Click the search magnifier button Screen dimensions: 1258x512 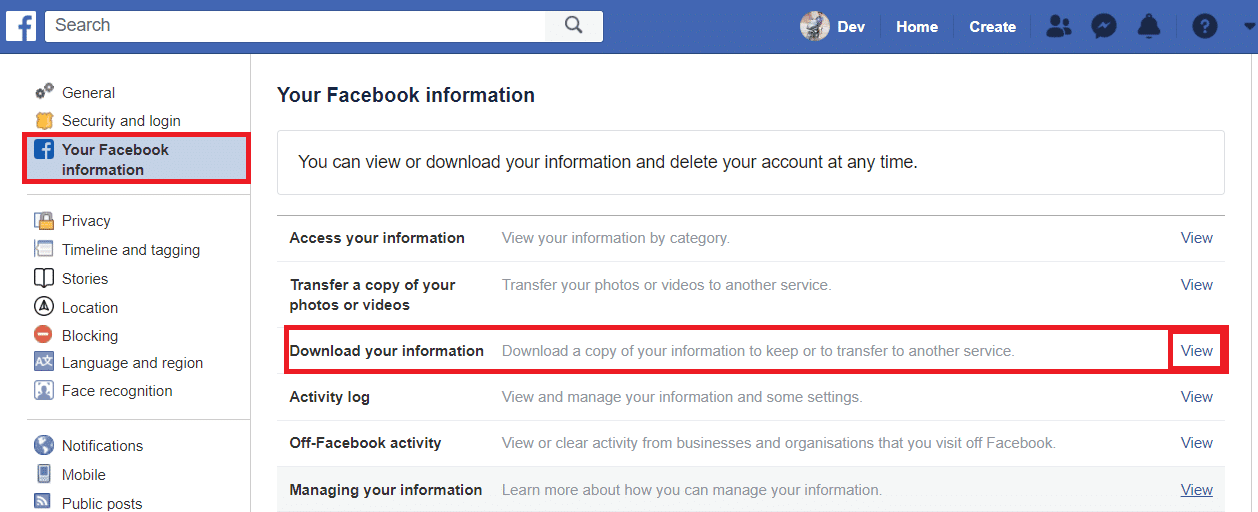[573, 26]
